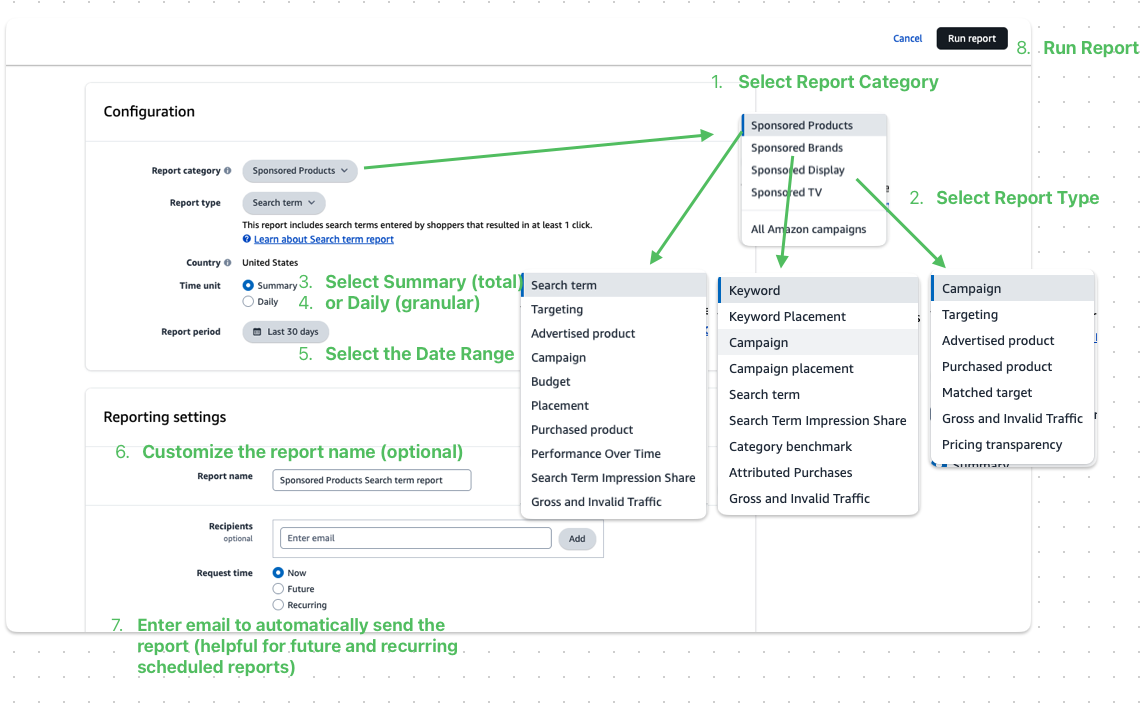Screen dimensions: 1147x703
Task: Choose Search Term Impression Share in middle list
Action: pos(819,421)
